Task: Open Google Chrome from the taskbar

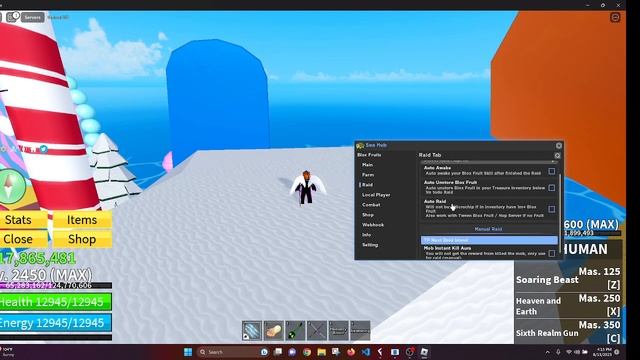Action: click(307, 352)
